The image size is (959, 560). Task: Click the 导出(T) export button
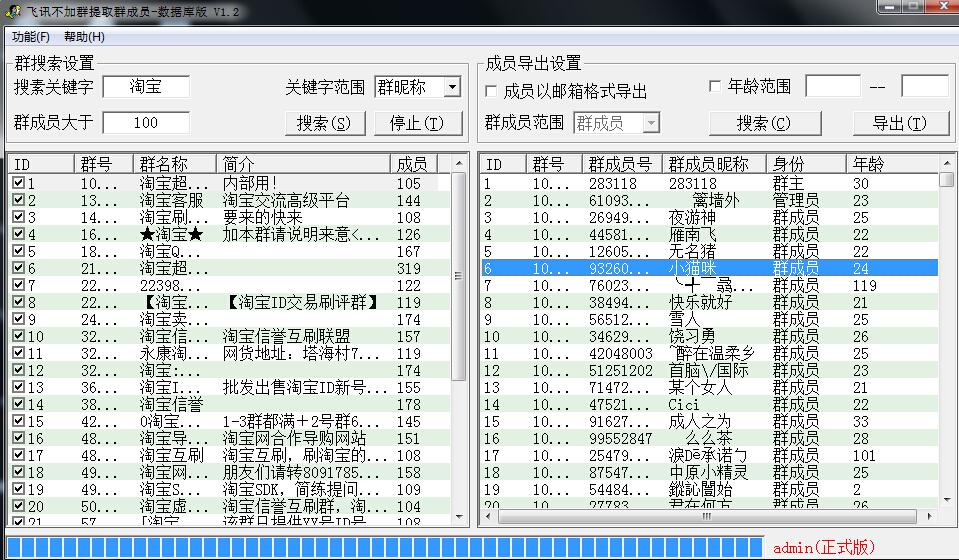[899, 123]
